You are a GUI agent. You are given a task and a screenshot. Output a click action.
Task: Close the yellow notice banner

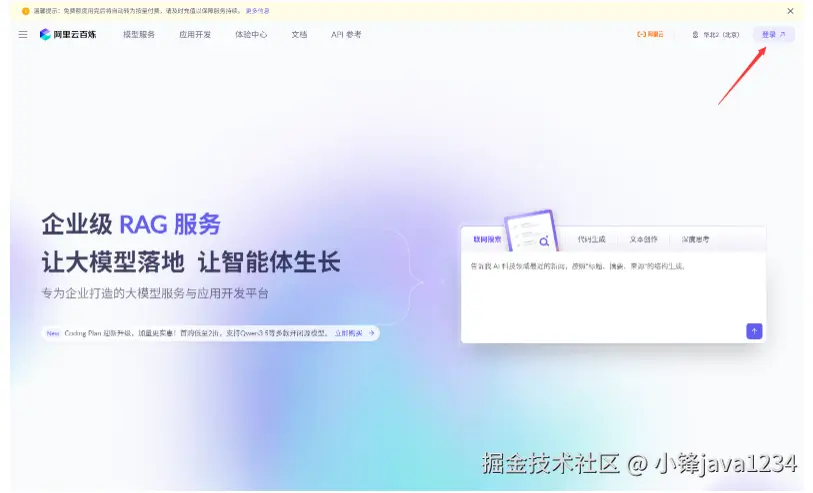pyautogui.click(x=790, y=11)
